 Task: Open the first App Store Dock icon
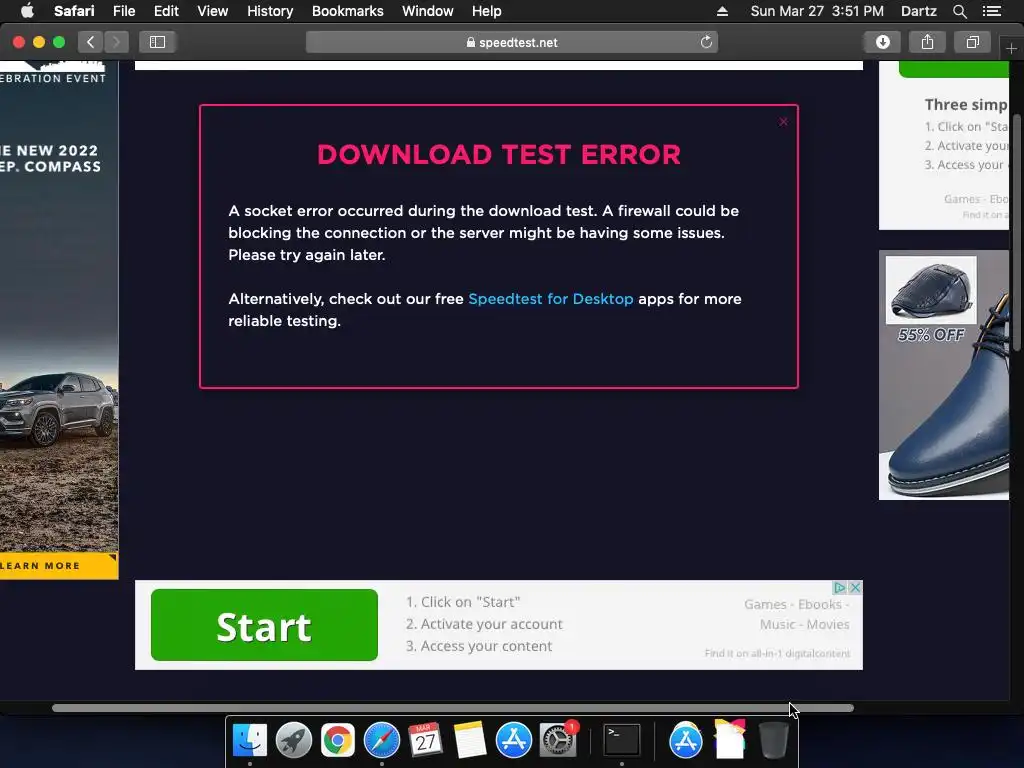tap(514, 741)
